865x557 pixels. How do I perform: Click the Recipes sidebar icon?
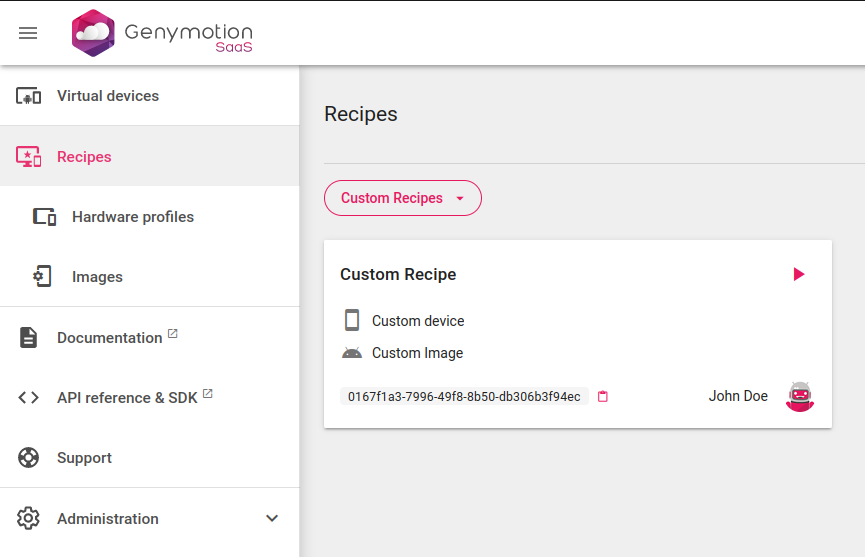point(29,157)
